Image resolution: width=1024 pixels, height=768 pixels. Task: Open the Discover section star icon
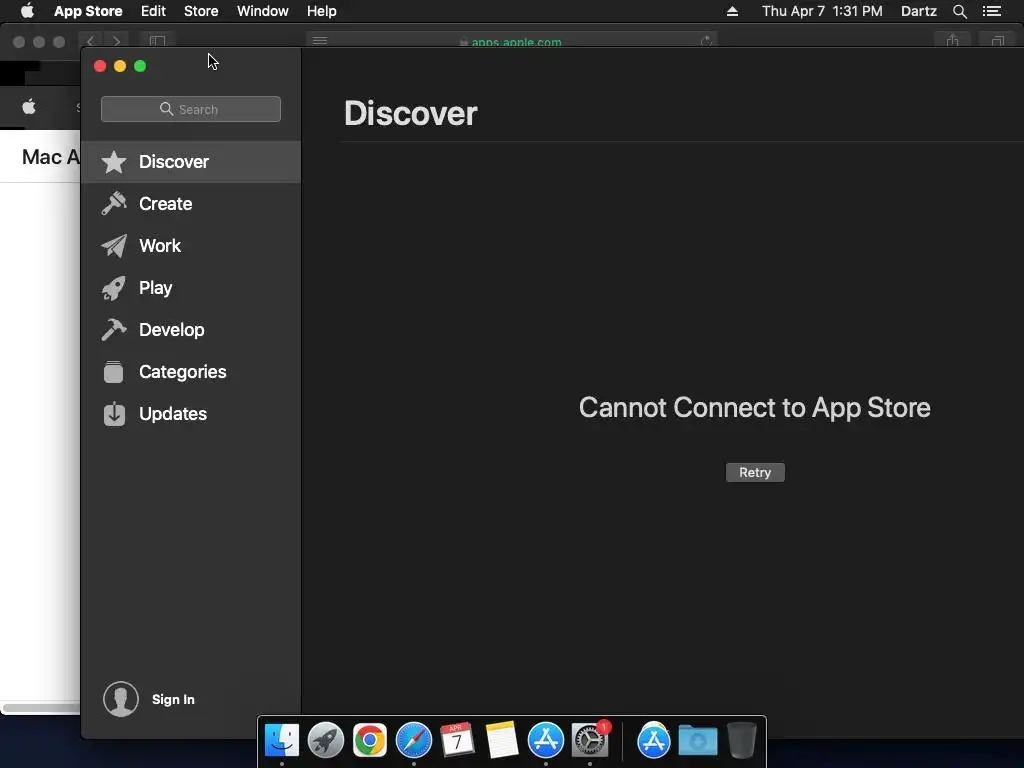pos(114,162)
